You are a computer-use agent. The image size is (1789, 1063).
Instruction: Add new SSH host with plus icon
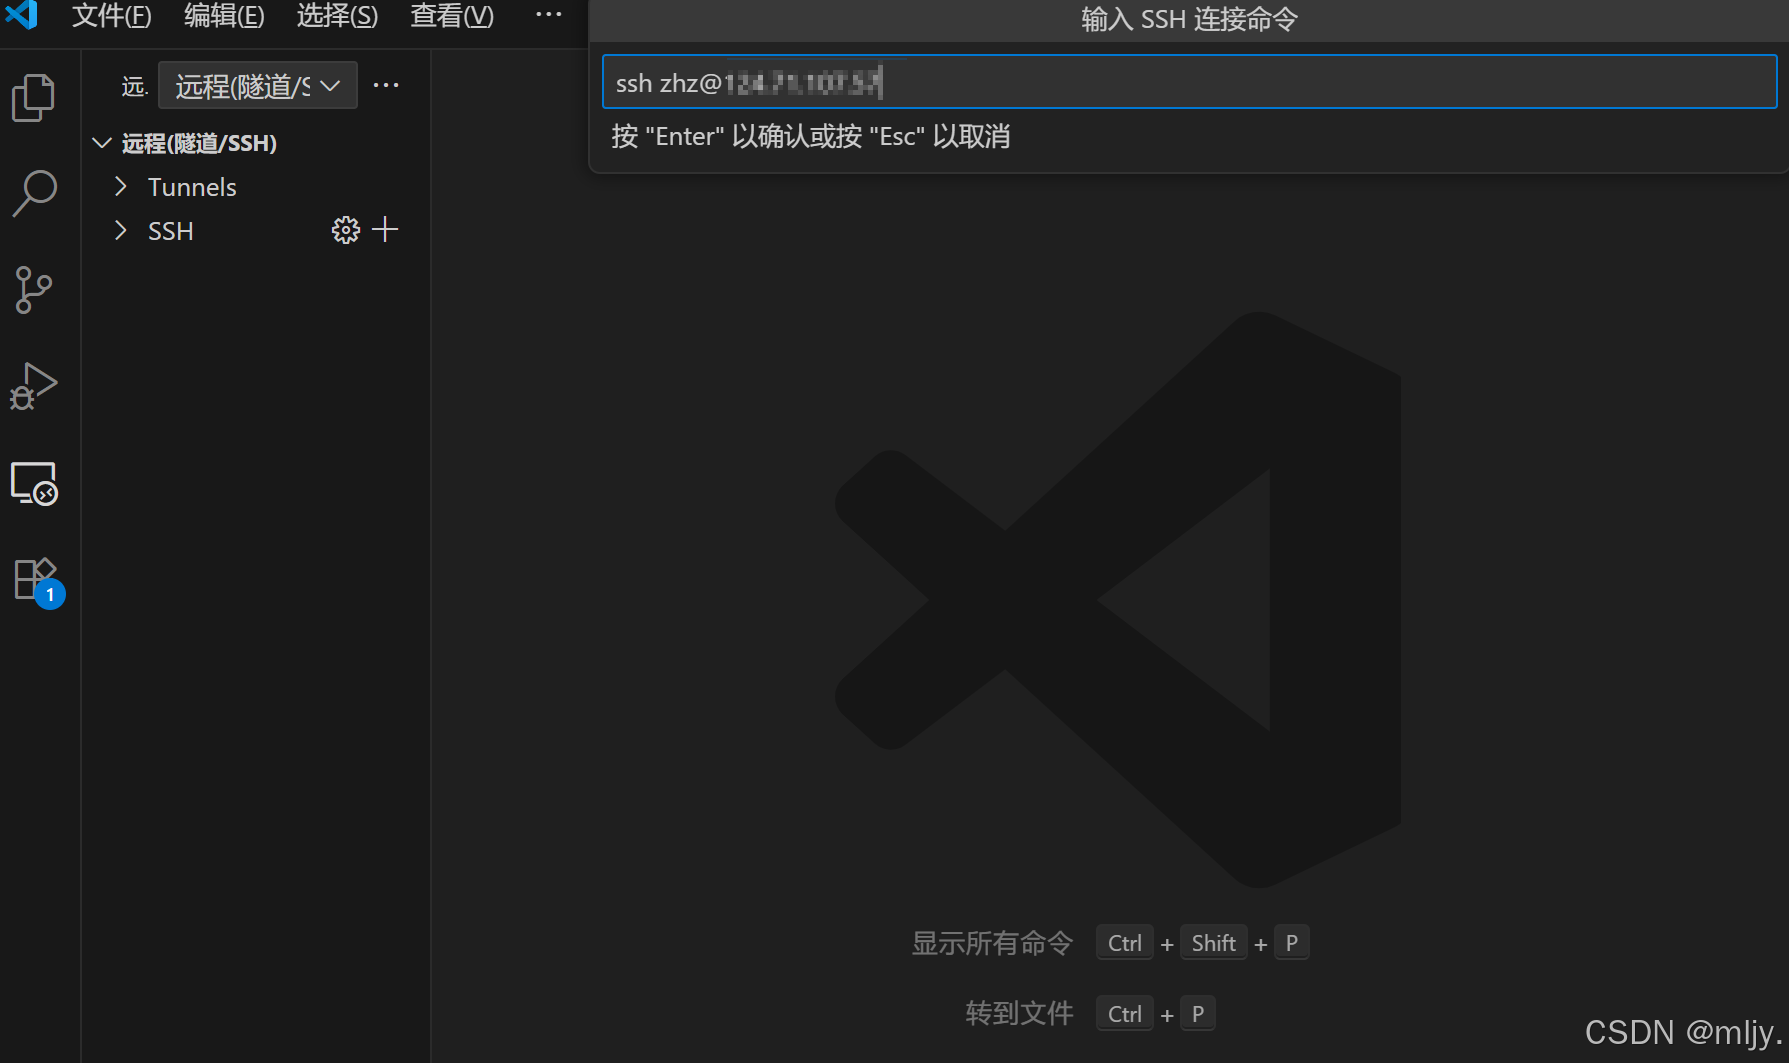pos(385,230)
